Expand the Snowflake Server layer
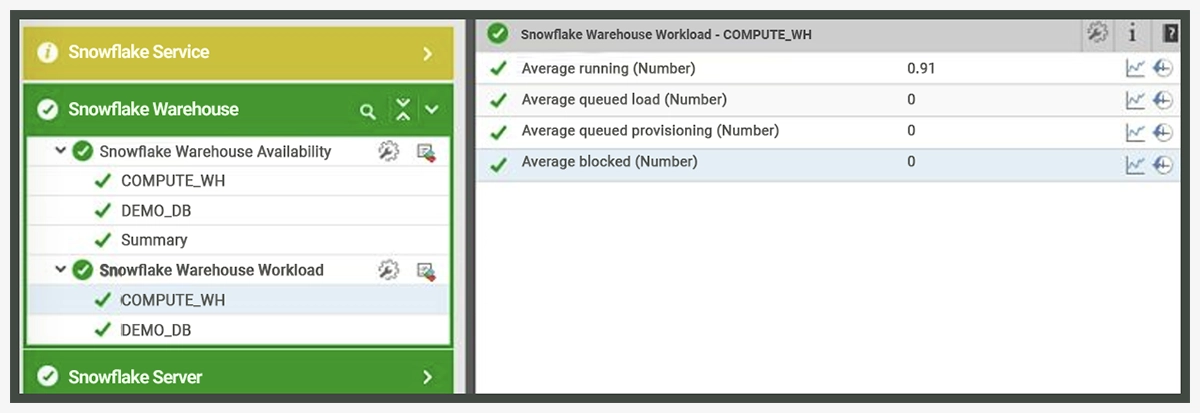This screenshot has width=1200, height=413. point(427,377)
